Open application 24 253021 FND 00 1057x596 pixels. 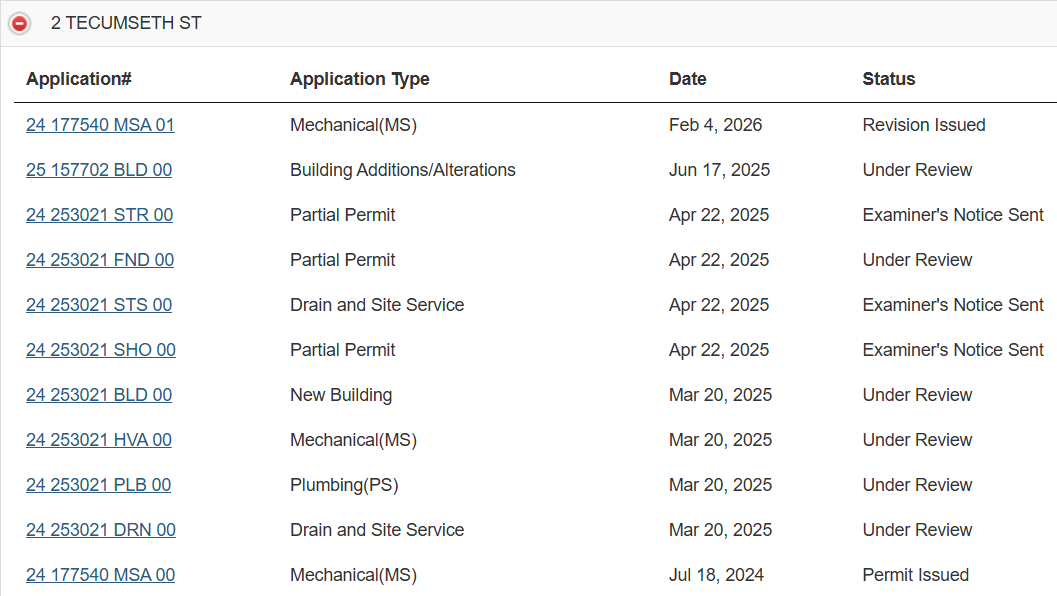100,260
